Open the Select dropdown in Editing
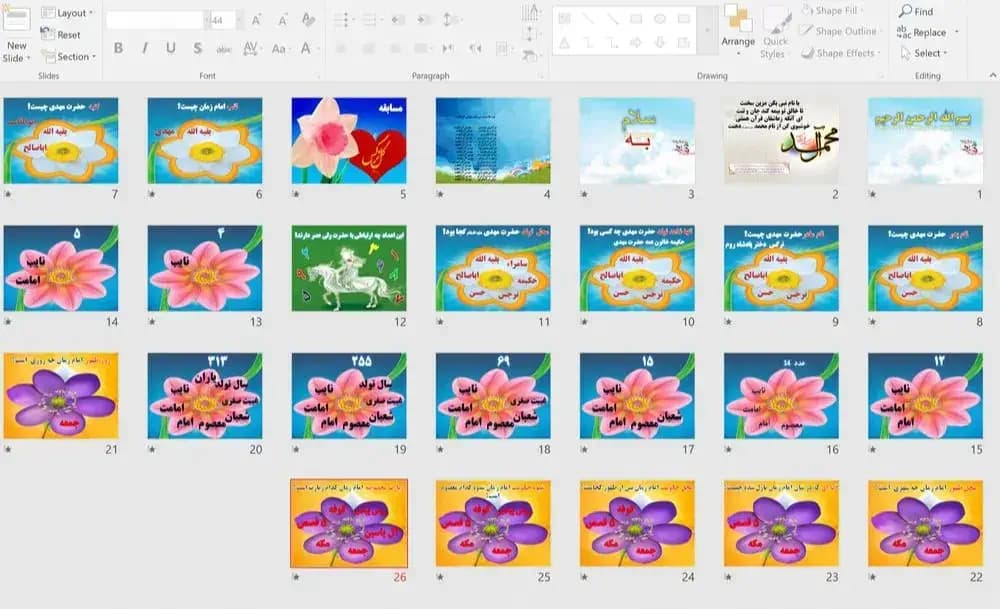Screen dimensions: 1000x609 tap(924, 53)
